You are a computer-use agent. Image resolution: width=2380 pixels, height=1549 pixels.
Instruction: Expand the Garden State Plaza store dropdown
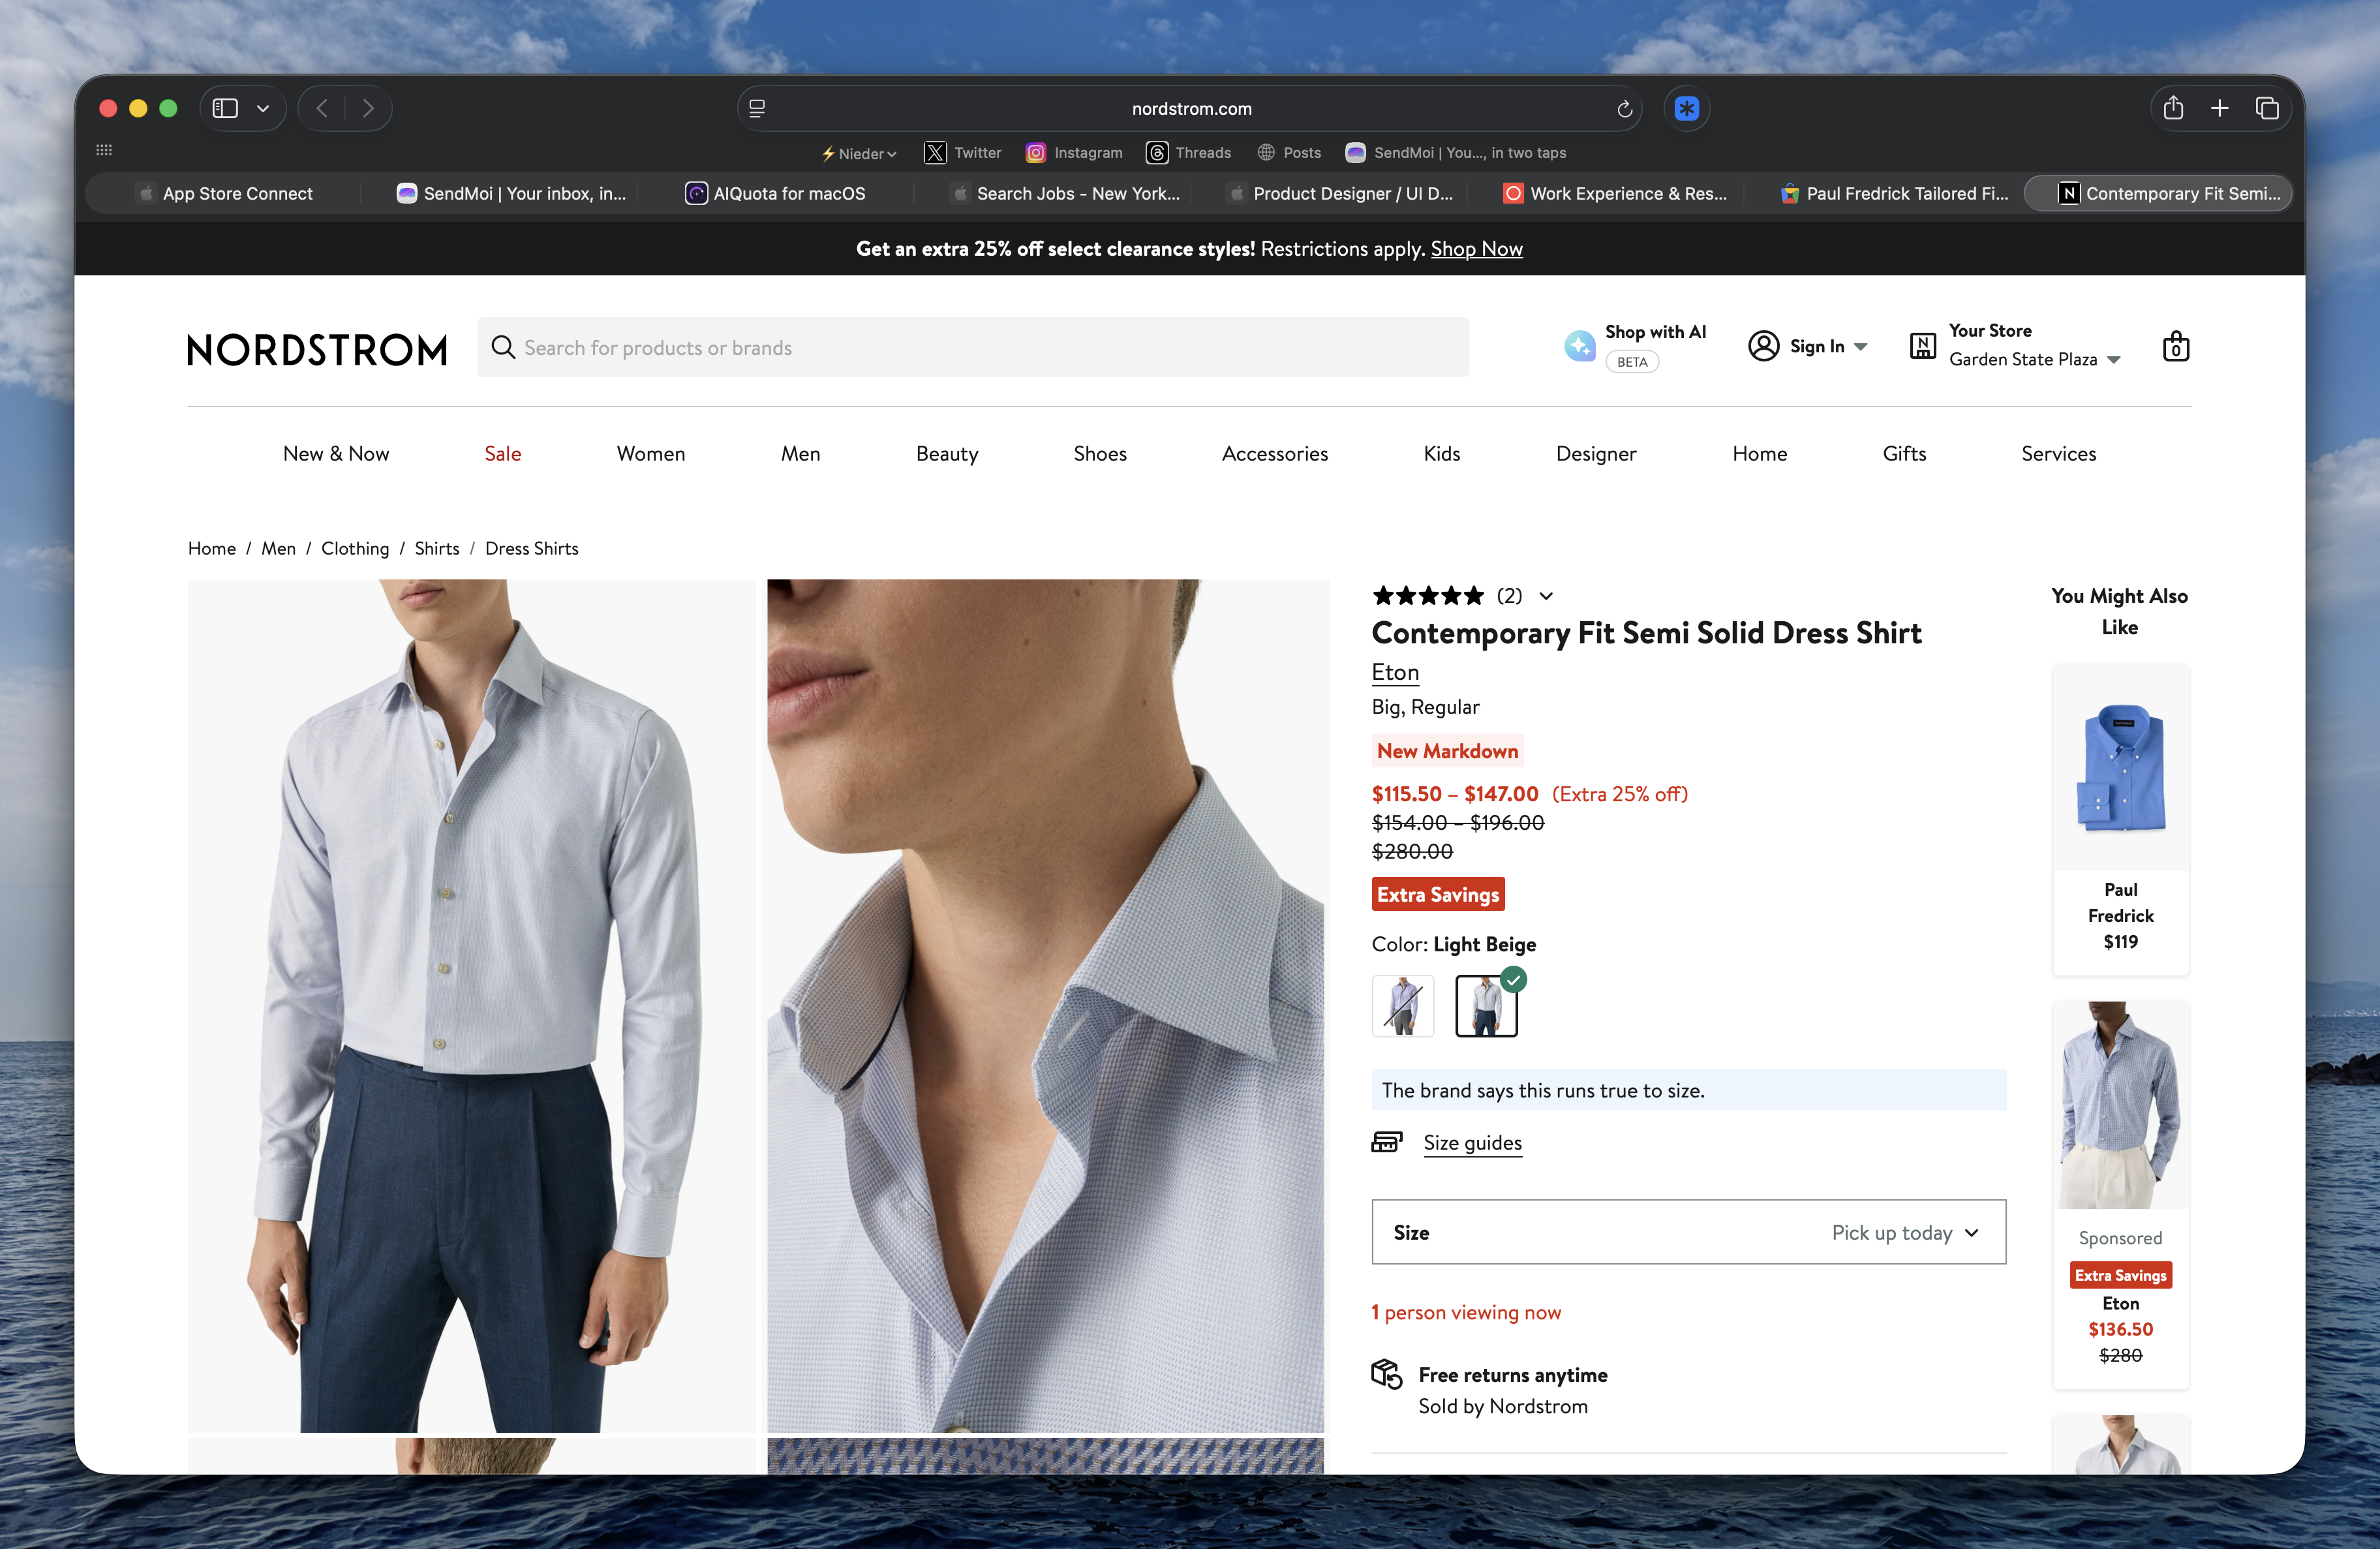click(2114, 360)
